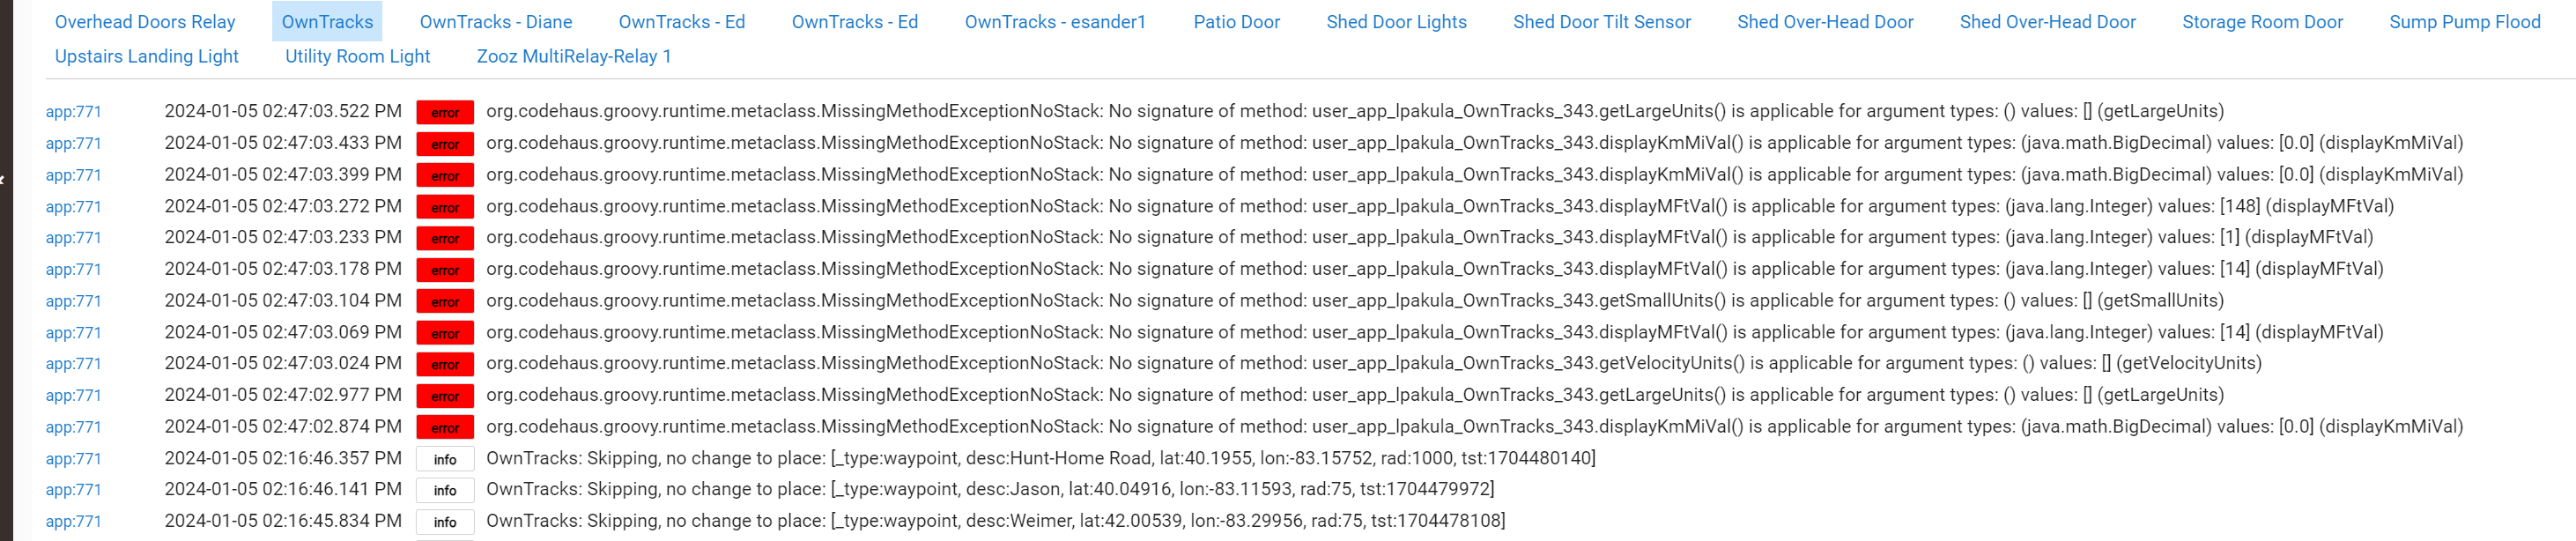Show Shed Door Lights logs
The image size is (2576, 541).
[1396, 22]
